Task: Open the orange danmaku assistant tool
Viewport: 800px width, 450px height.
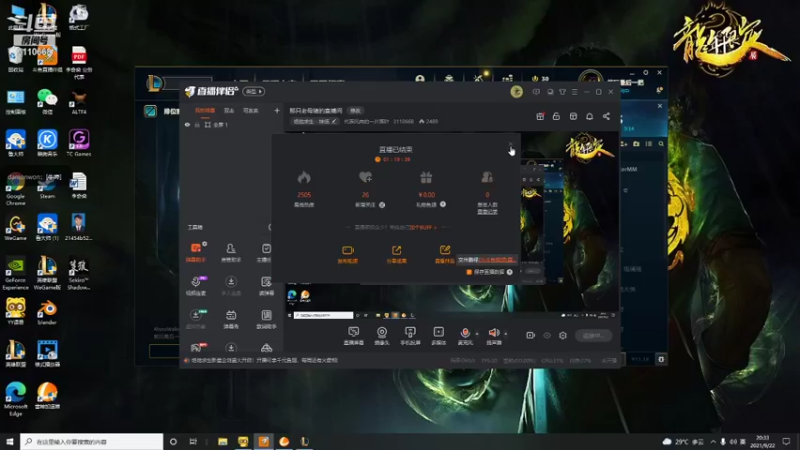Action: click(x=196, y=248)
